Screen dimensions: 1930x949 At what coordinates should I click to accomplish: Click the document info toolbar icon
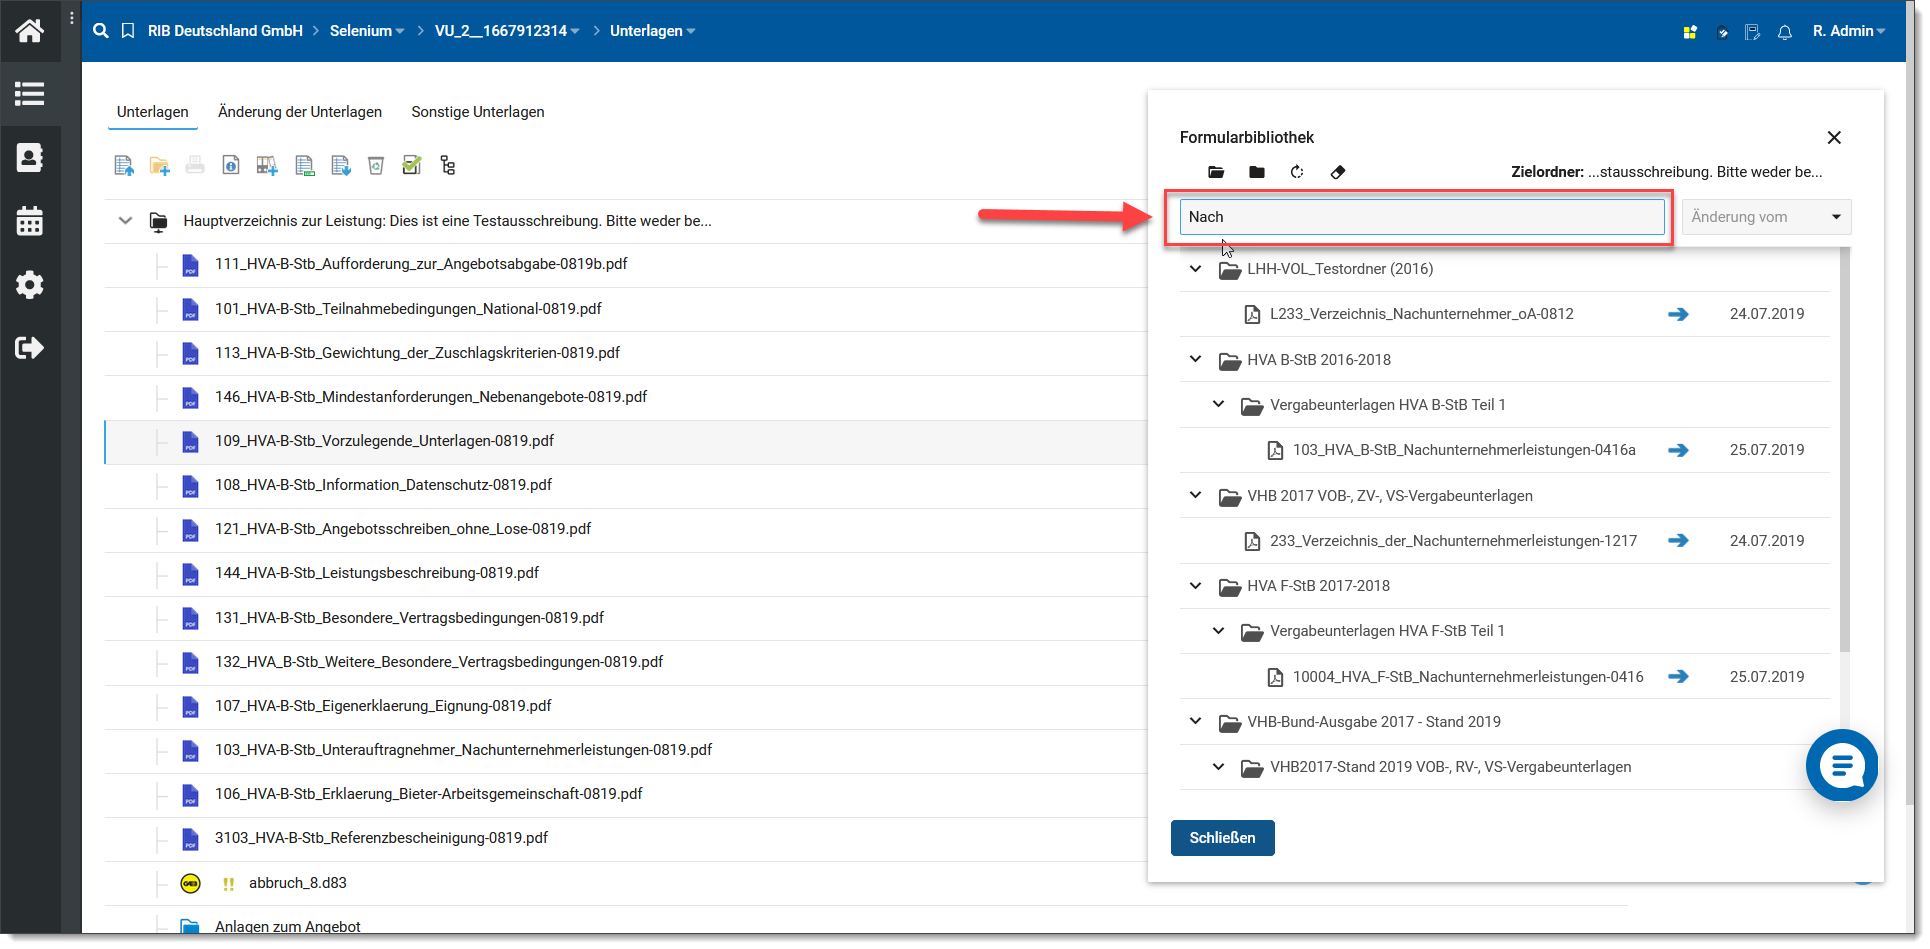pyautogui.click(x=230, y=166)
